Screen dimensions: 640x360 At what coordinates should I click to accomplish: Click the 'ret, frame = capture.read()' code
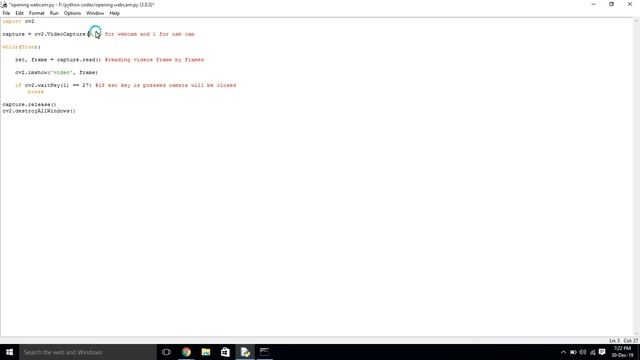coord(58,60)
